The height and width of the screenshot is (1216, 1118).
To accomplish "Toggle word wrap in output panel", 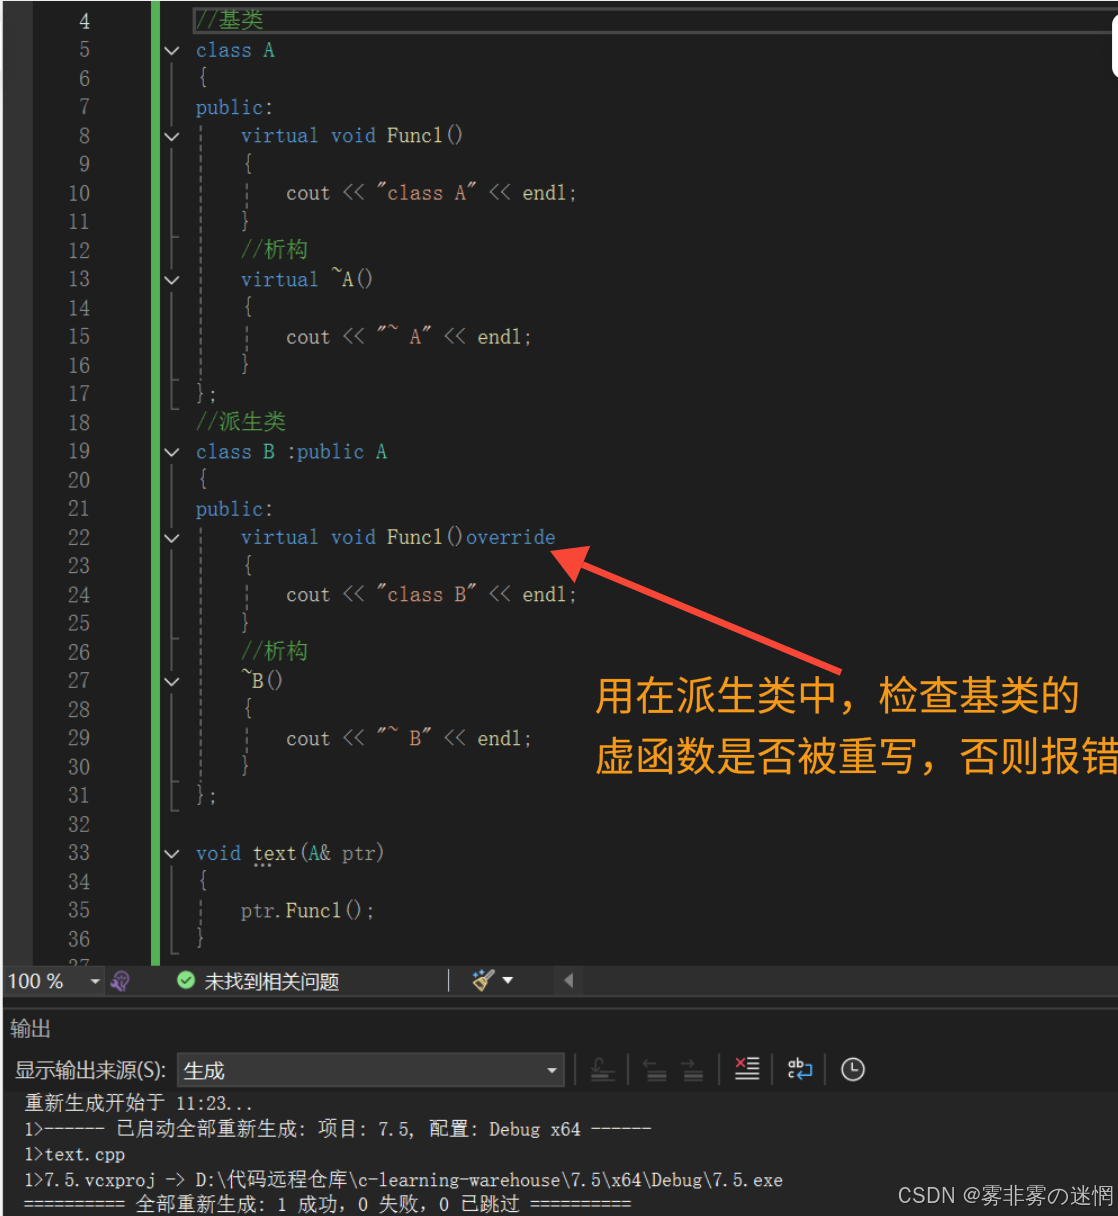I will click(x=800, y=1069).
